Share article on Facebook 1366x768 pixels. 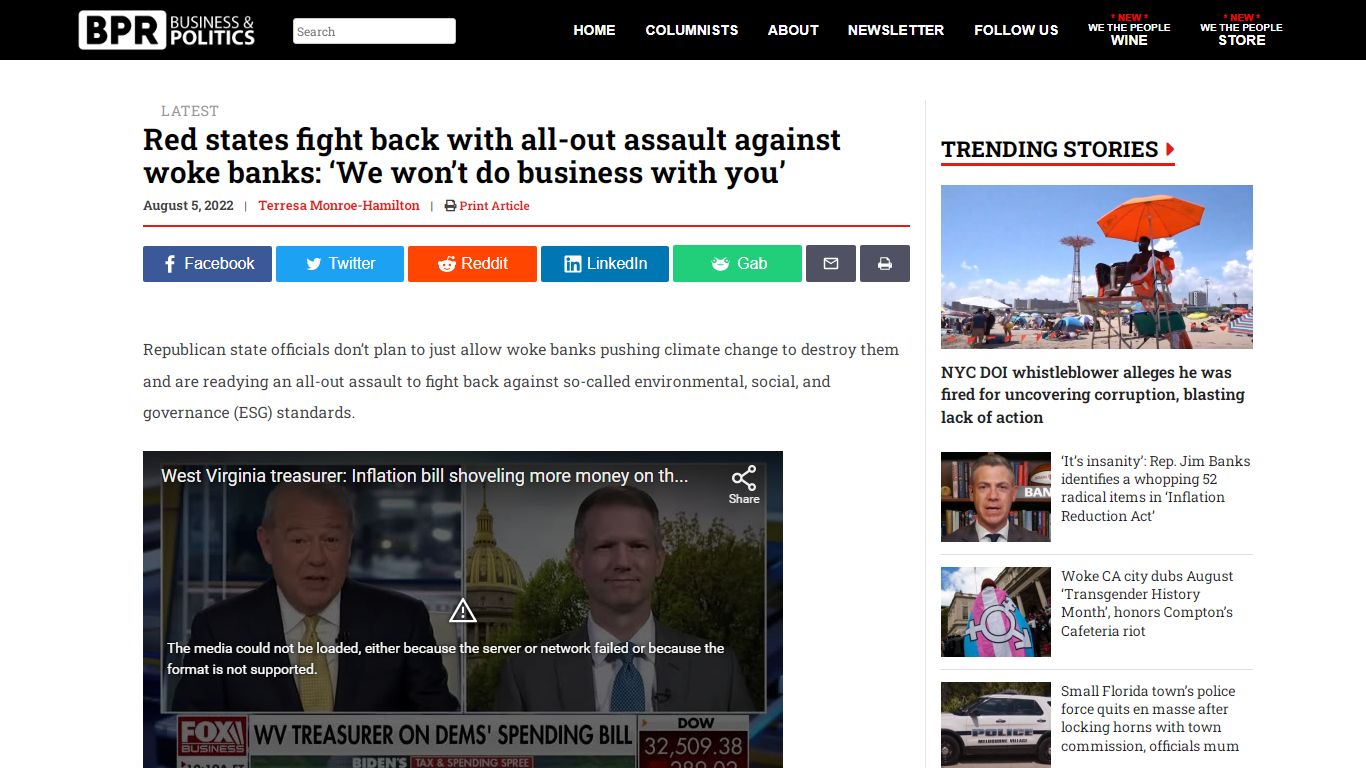click(x=207, y=263)
